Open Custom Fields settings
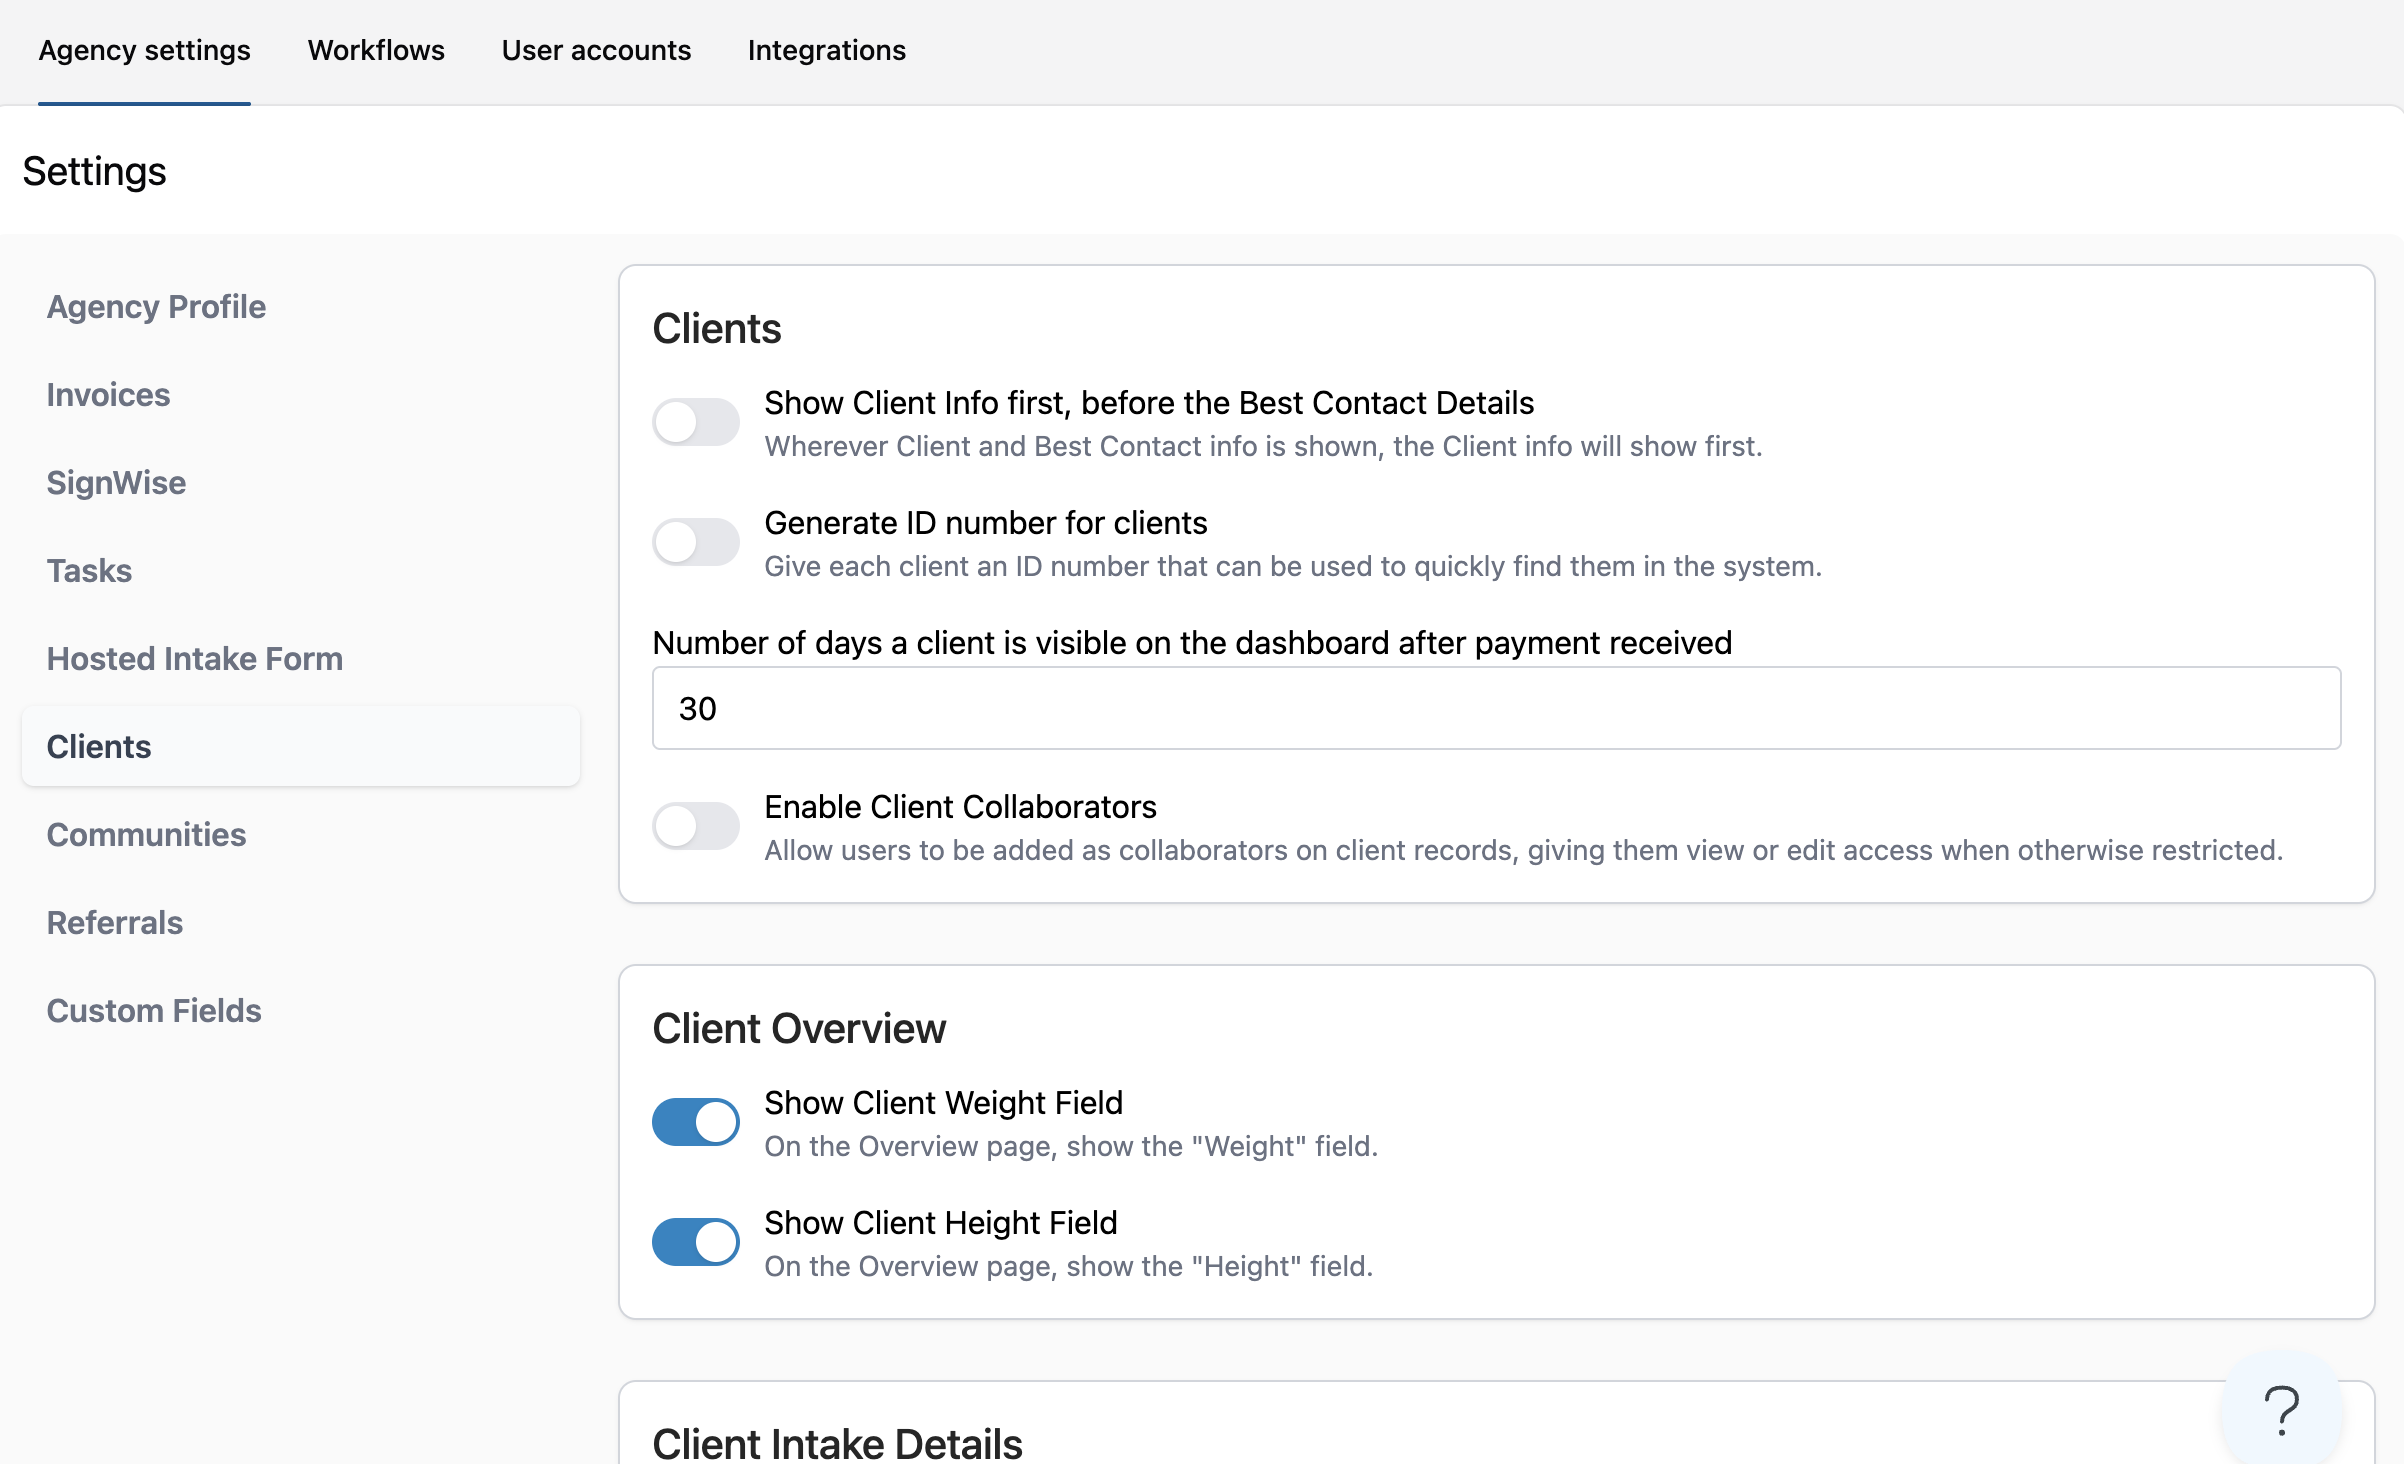The width and height of the screenshot is (2404, 1464). (154, 1011)
